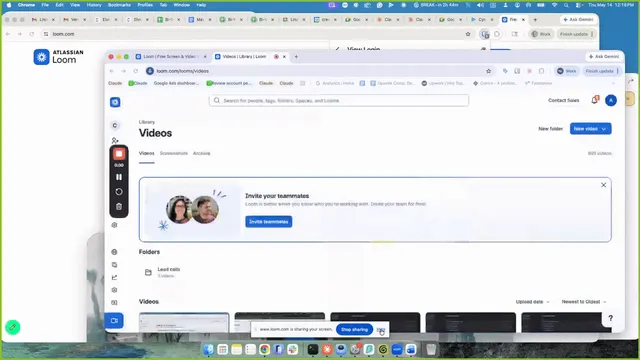The image size is (640, 360).
Task: Open the Profiles menu in the menu bar
Action: [145, 5]
